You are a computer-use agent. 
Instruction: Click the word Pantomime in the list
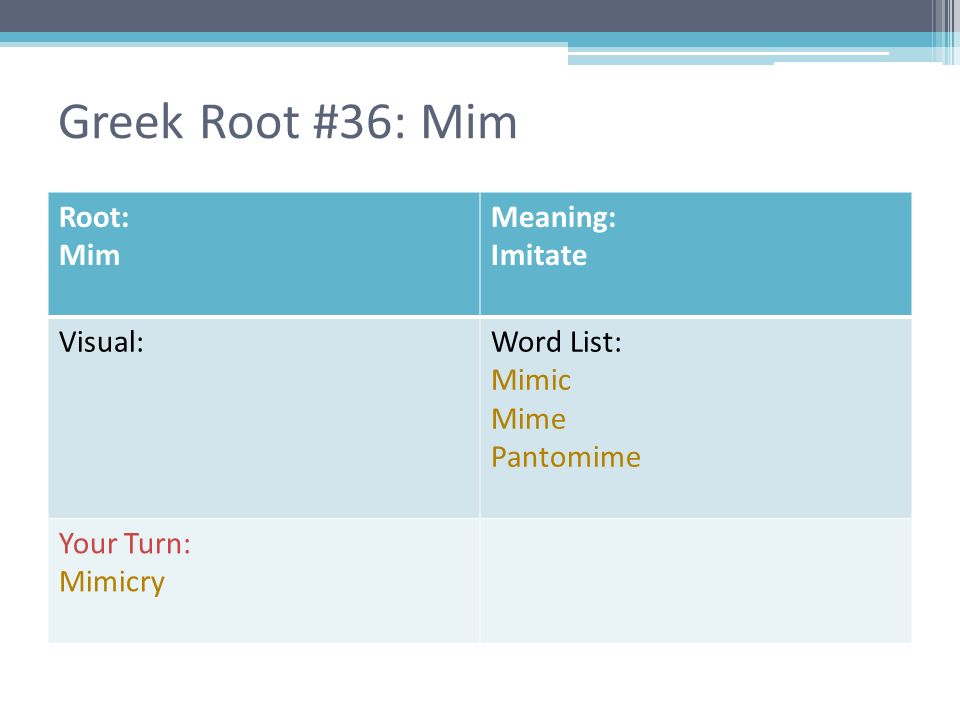[x=566, y=457]
